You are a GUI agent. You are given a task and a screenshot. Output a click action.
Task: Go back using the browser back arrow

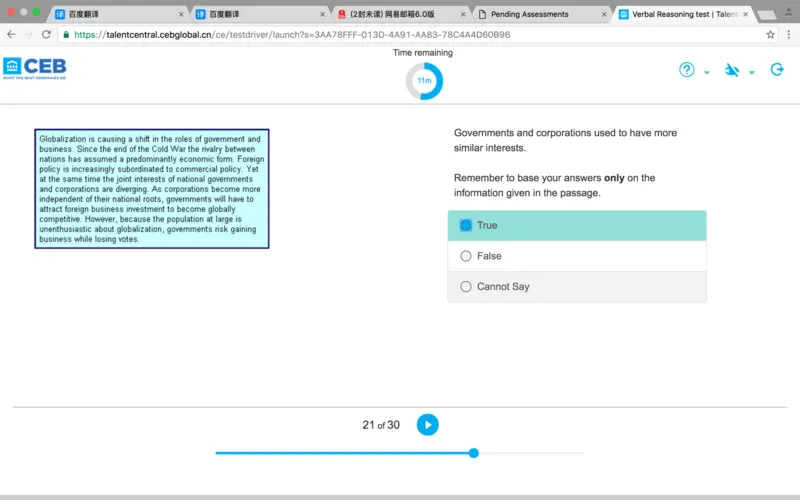[x=11, y=34]
